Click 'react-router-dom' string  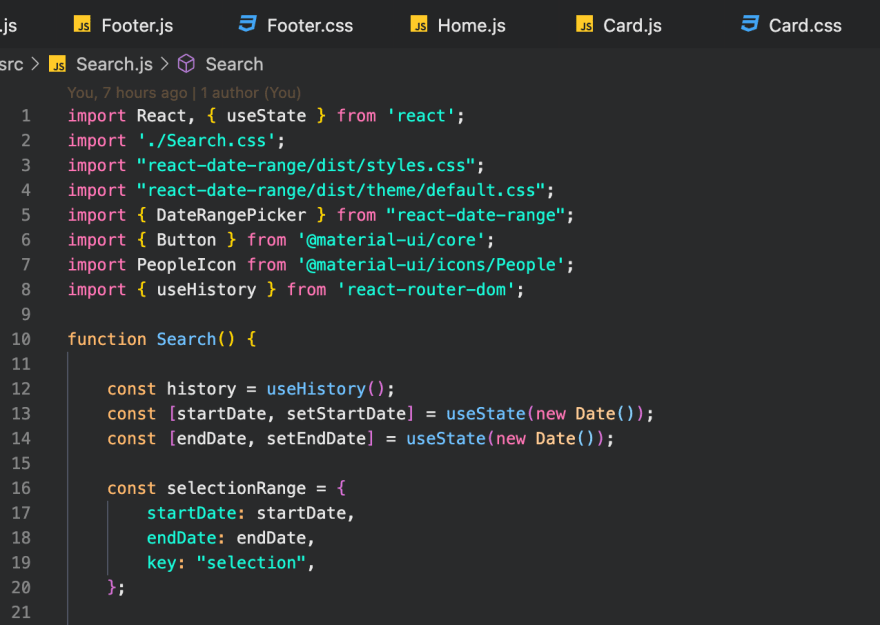426,289
